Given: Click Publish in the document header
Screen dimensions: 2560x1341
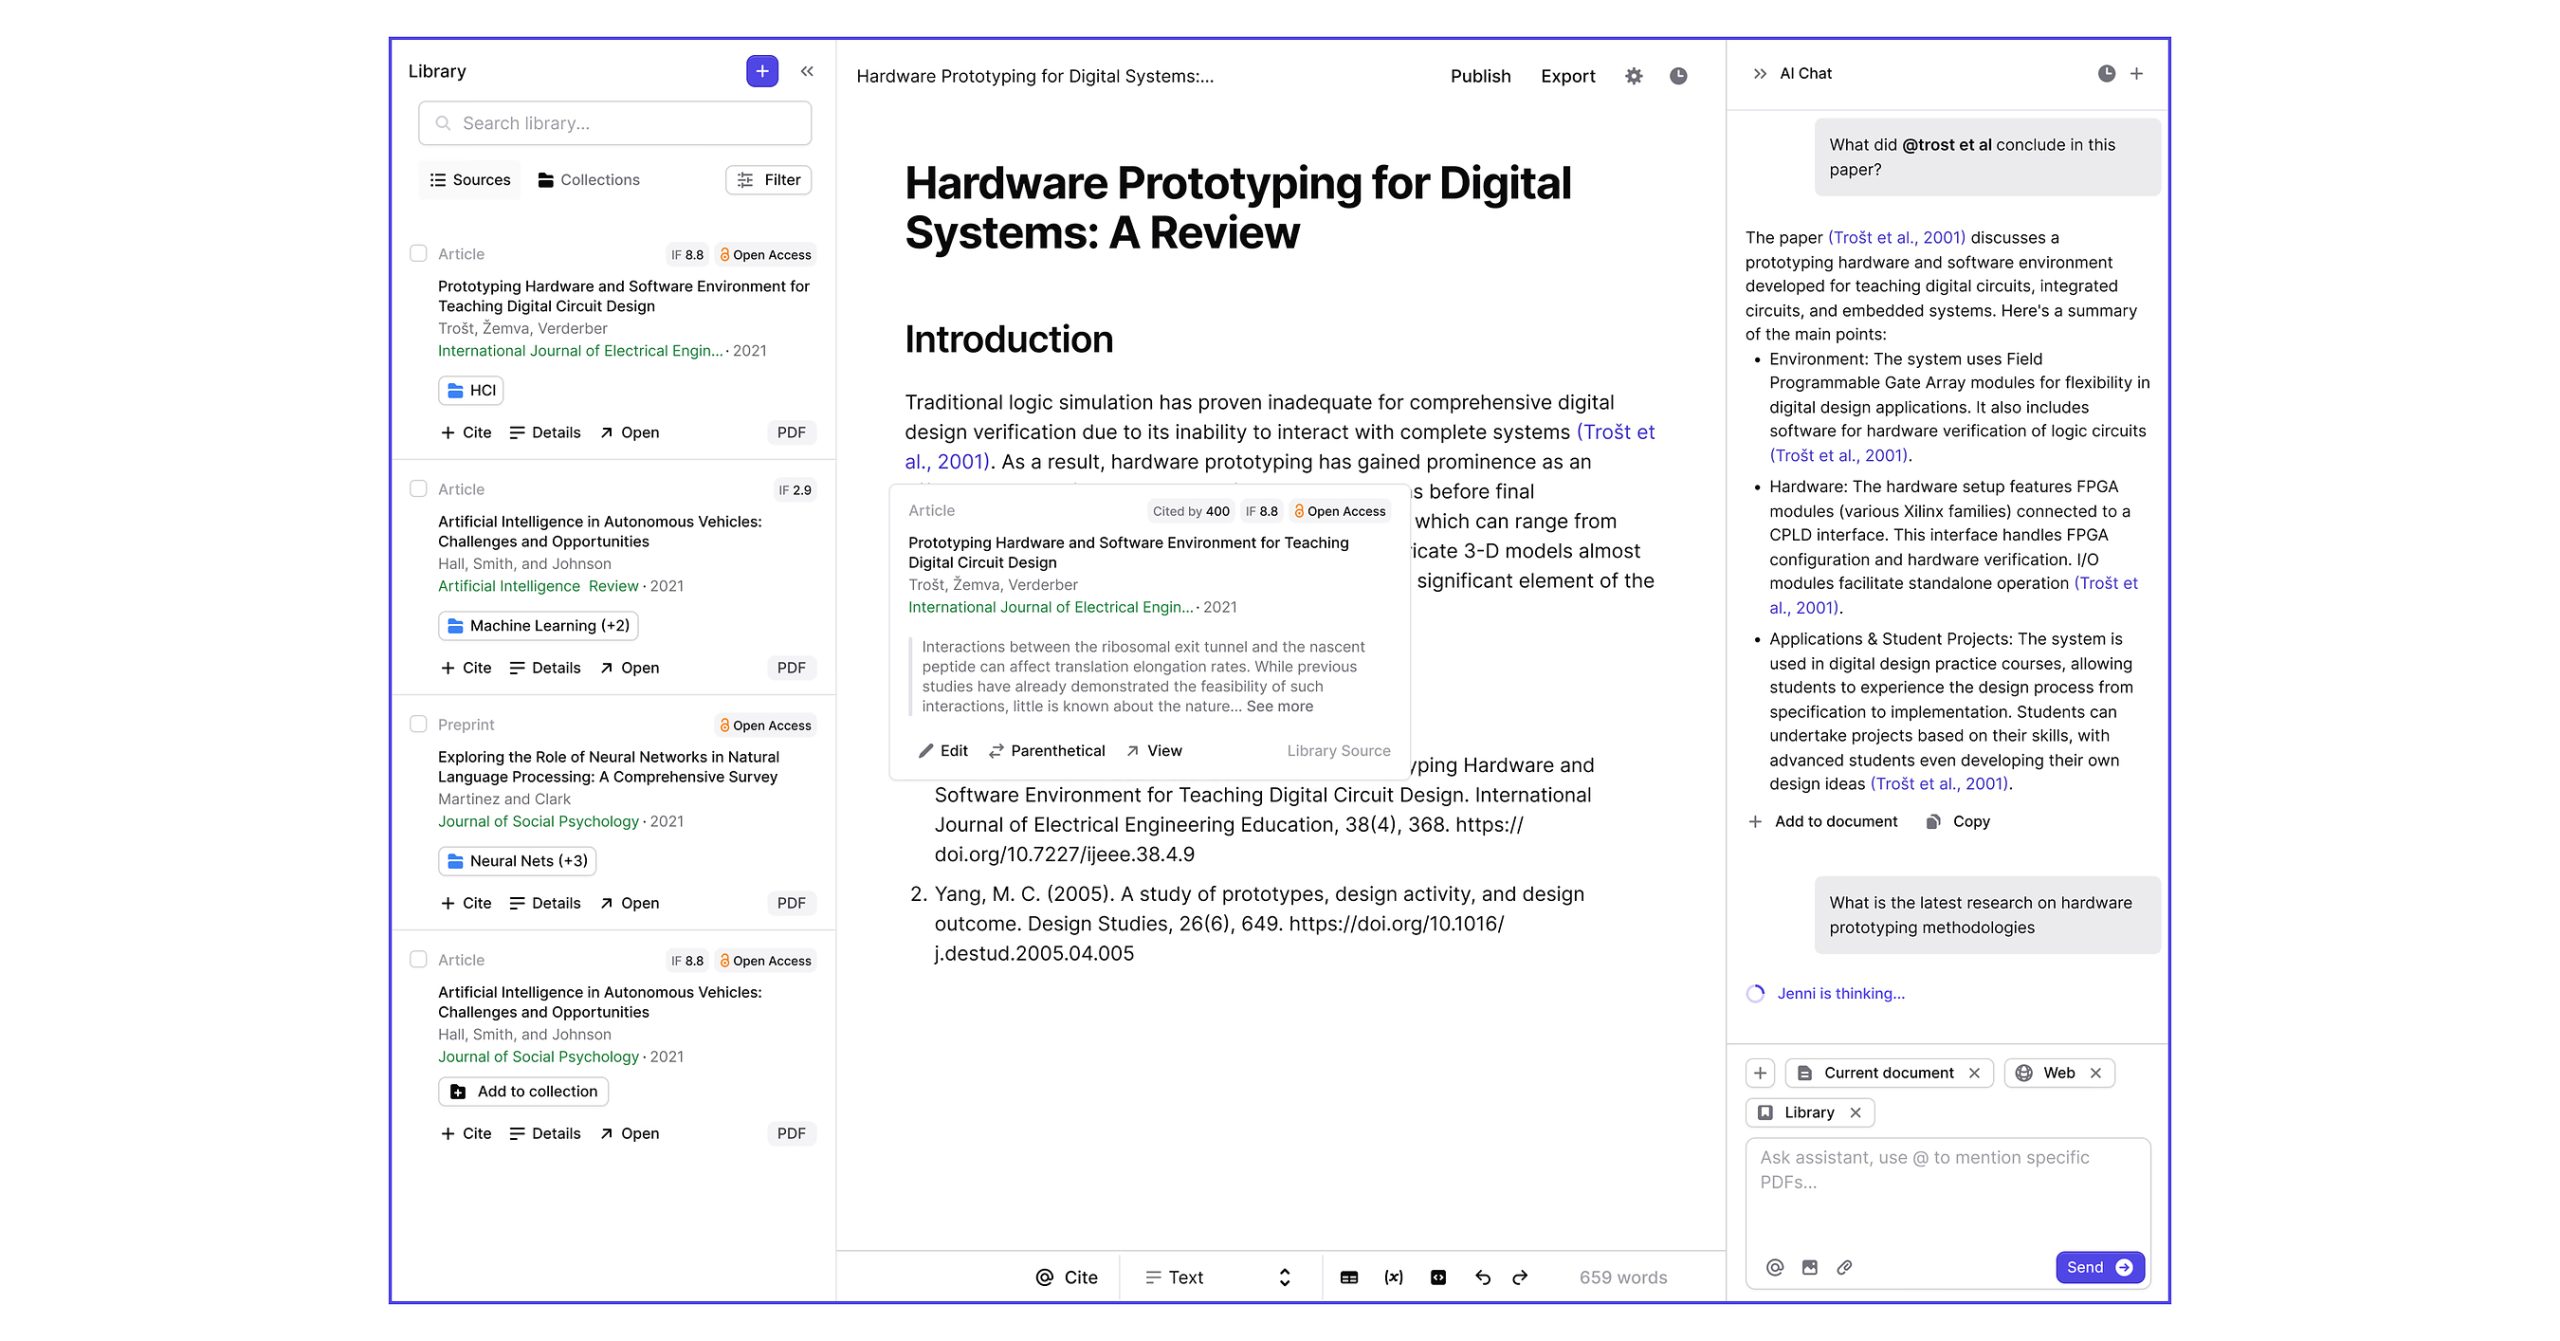Looking at the screenshot, I should [1480, 76].
